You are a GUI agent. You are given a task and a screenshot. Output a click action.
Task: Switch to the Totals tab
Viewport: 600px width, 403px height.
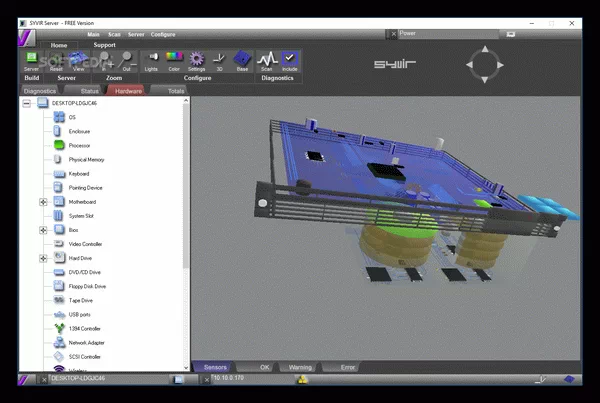(x=176, y=91)
